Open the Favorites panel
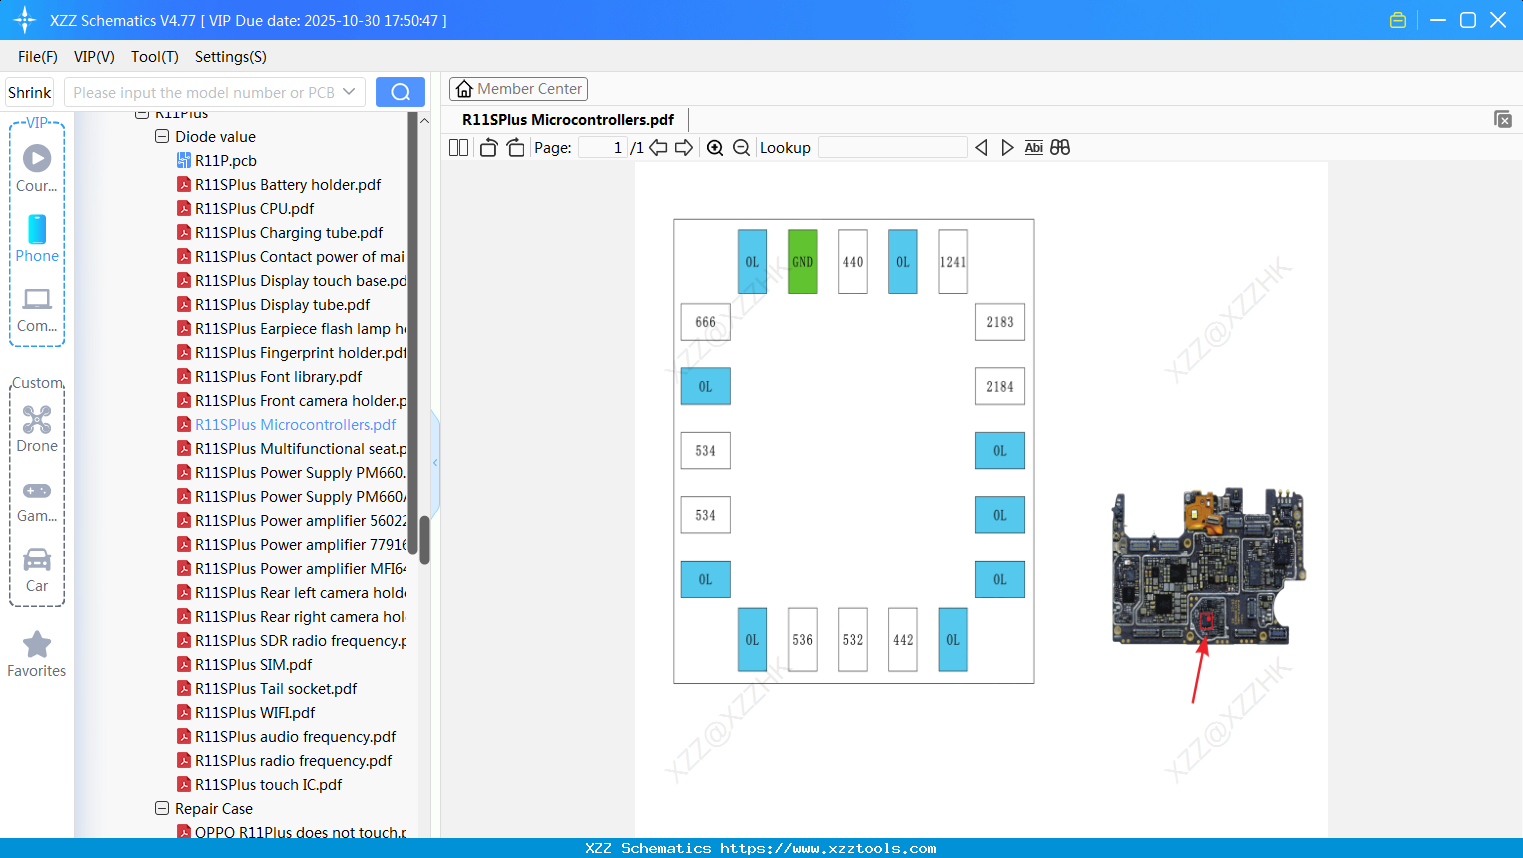 point(36,655)
